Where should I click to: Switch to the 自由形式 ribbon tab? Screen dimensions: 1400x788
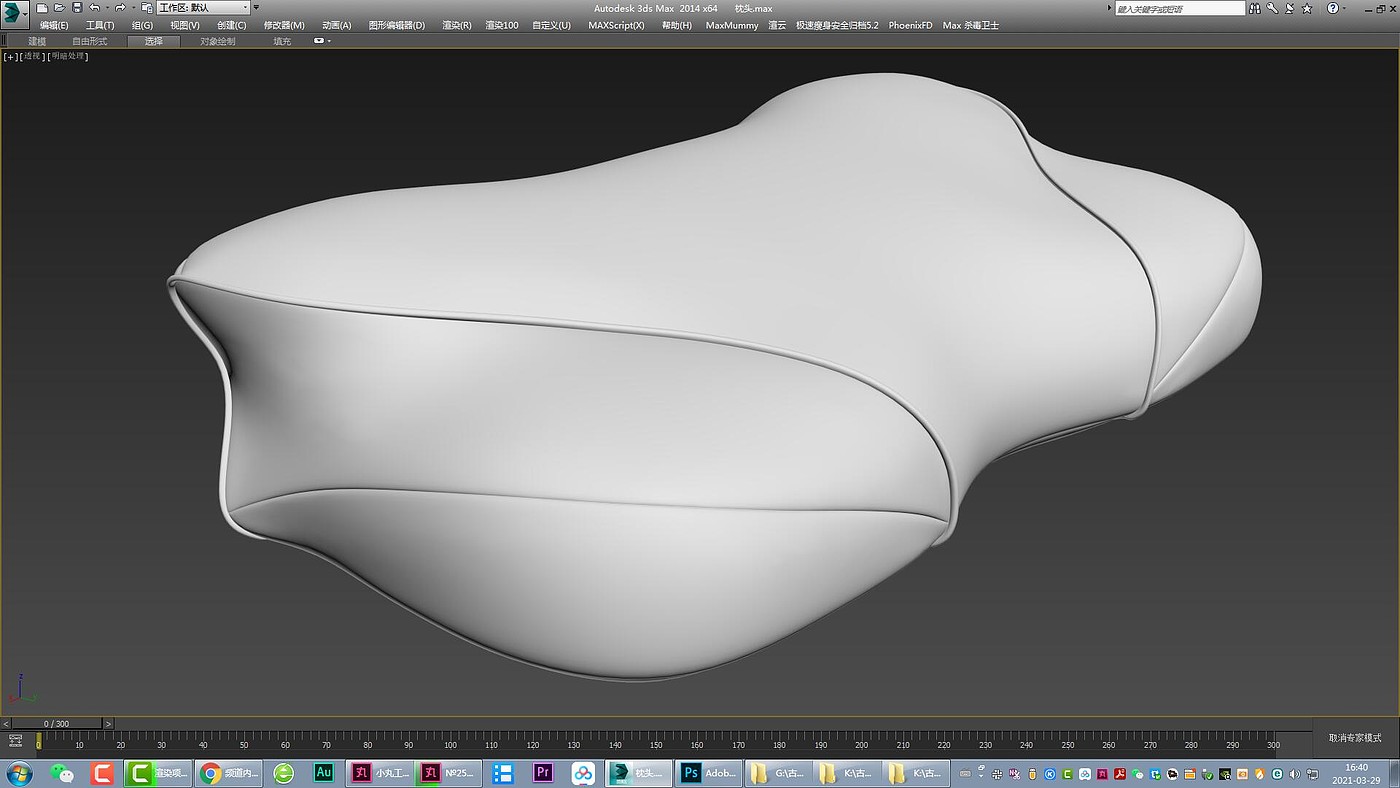click(90, 41)
